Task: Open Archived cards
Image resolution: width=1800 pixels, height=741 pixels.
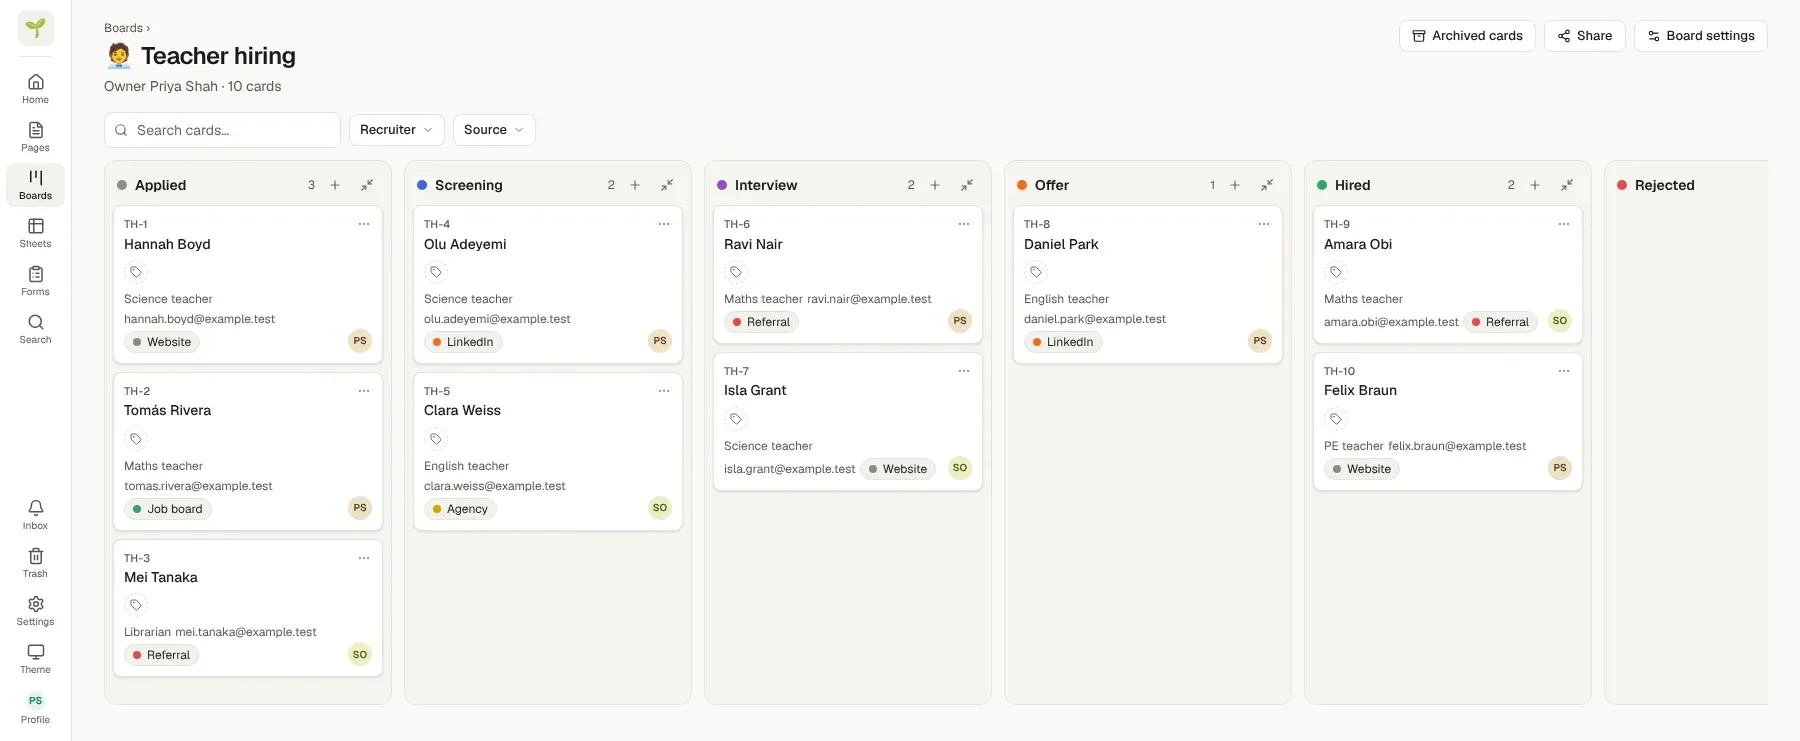Action: tap(1467, 36)
